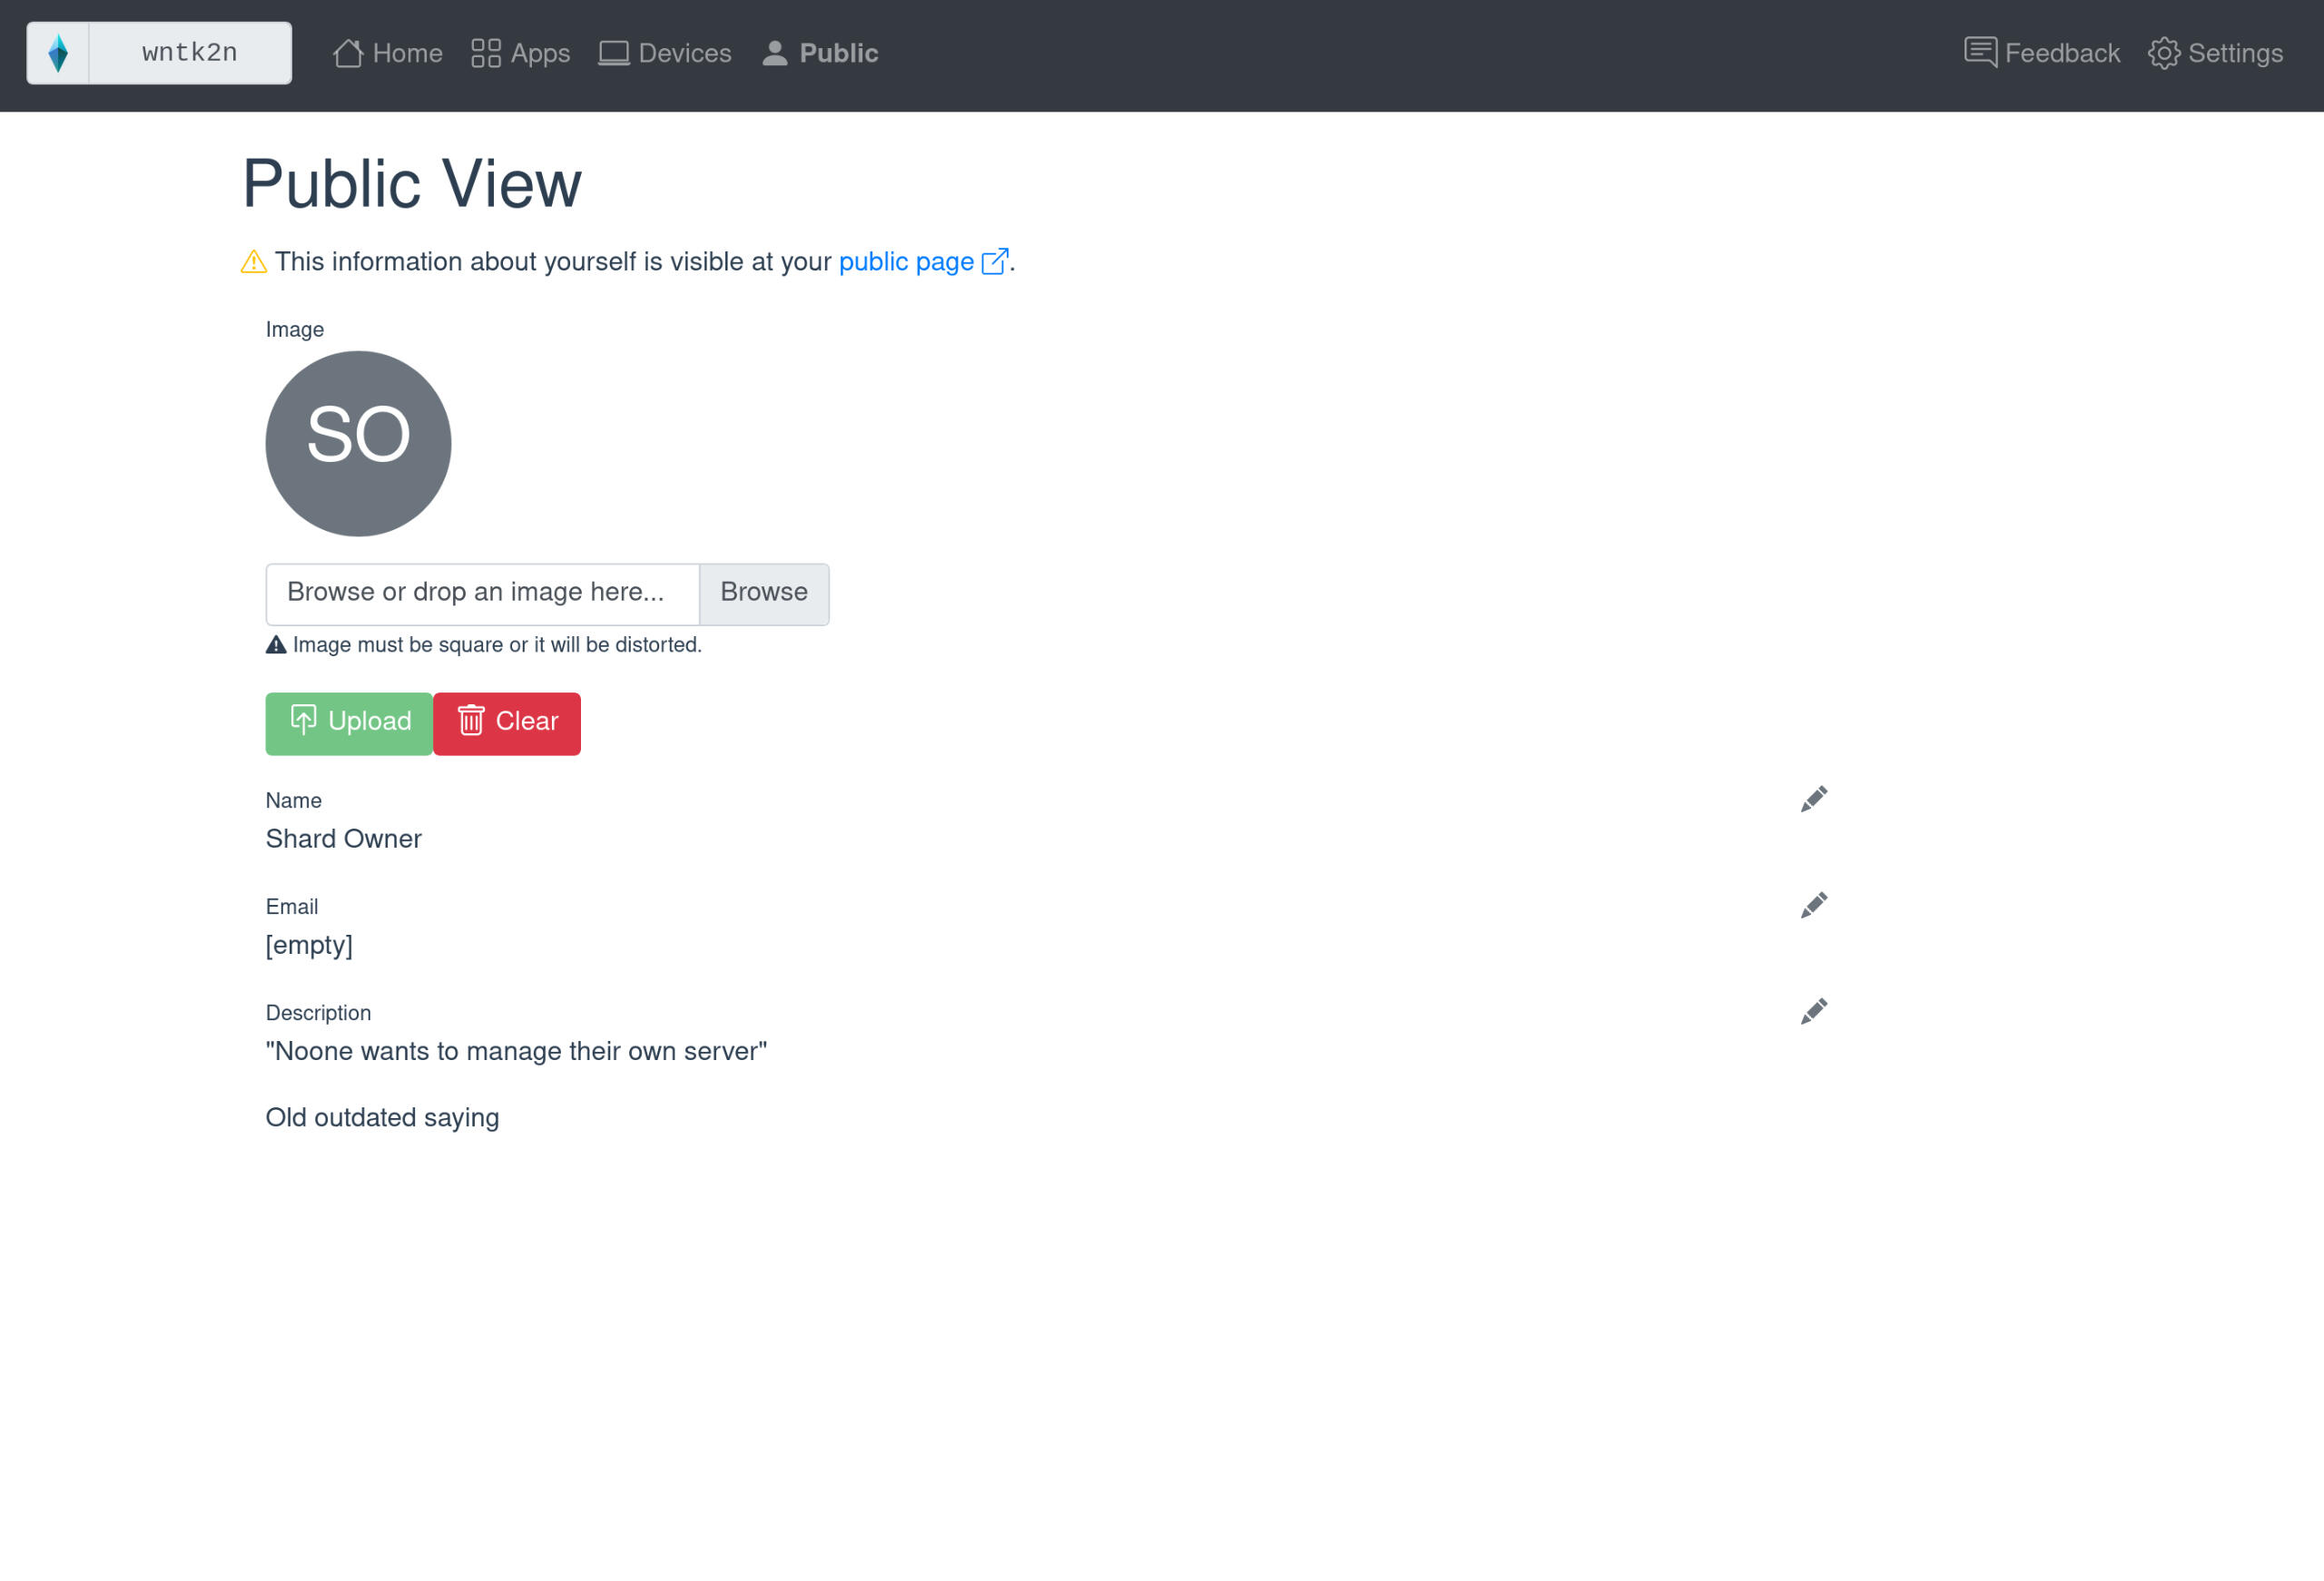Click the SO avatar image
The height and width of the screenshot is (1581, 2324).
pos(358,443)
